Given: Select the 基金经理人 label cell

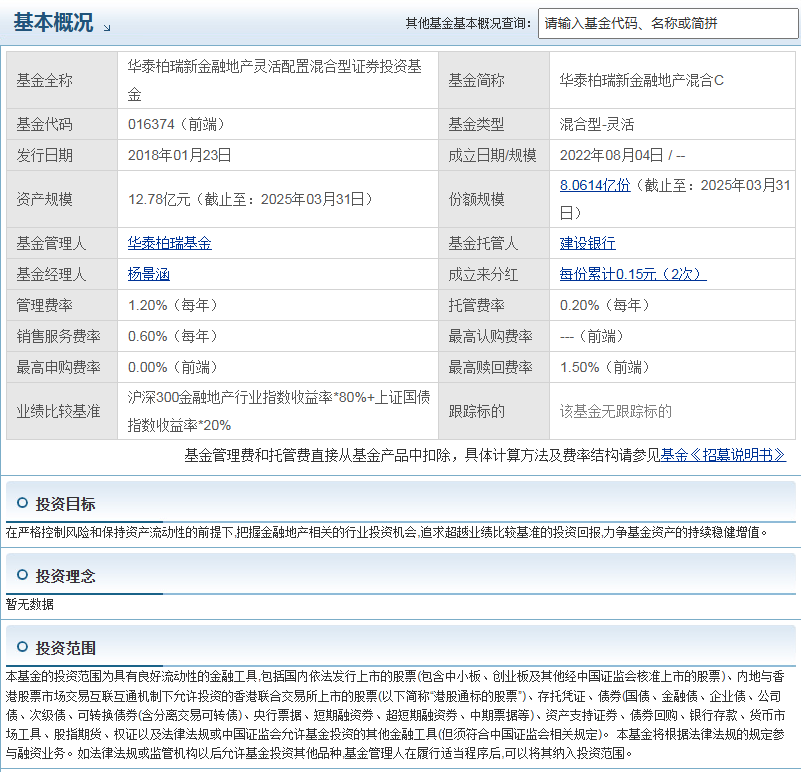Looking at the screenshot, I should tap(62, 274).
